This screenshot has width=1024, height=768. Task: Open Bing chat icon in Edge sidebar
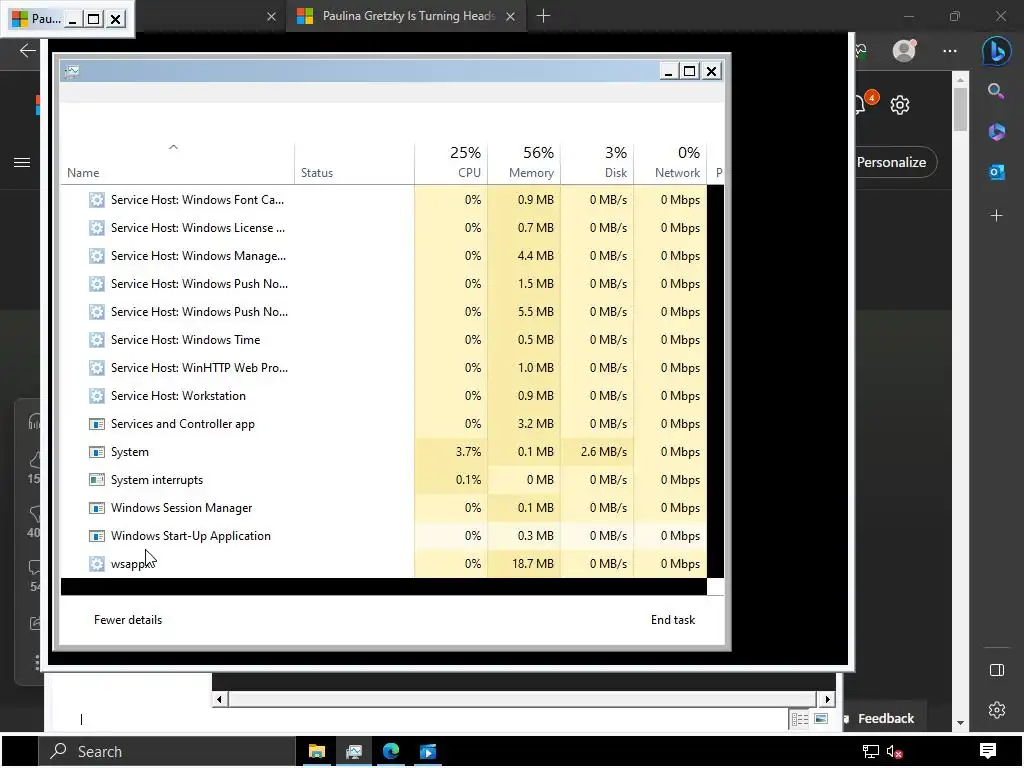(997, 51)
